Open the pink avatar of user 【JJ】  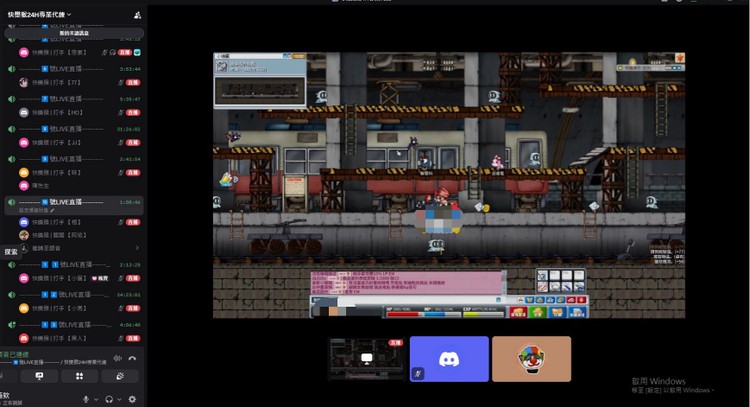23,143
